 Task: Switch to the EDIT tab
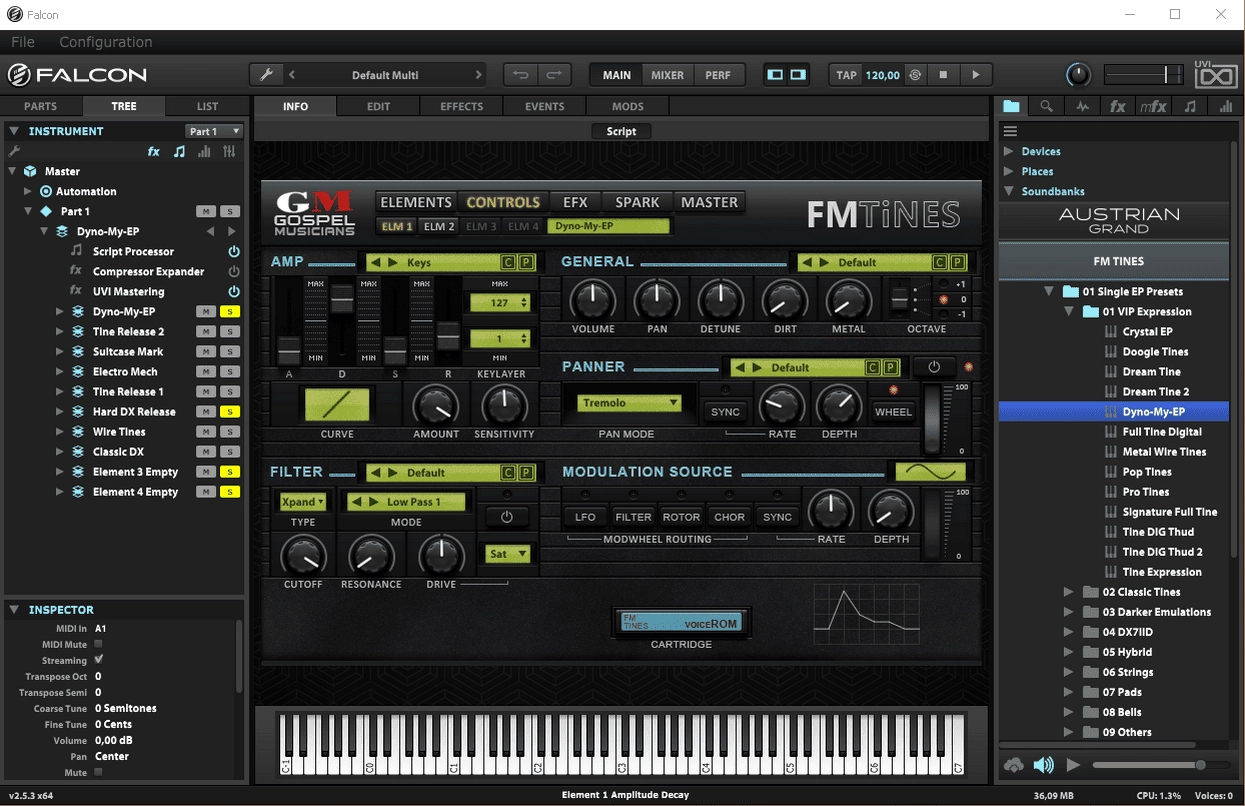pos(378,107)
